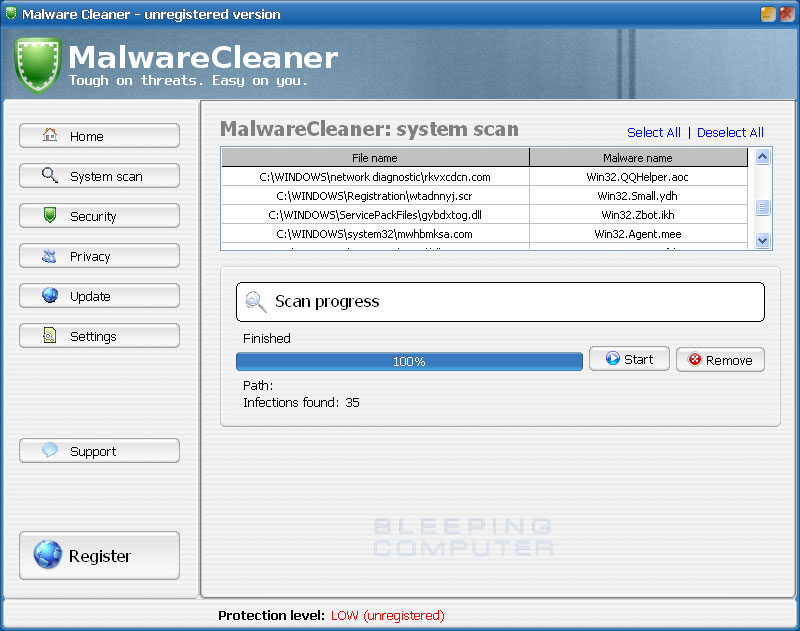Click the Register globe icon
The height and width of the screenshot is (631, 800).
pos(47,556)
